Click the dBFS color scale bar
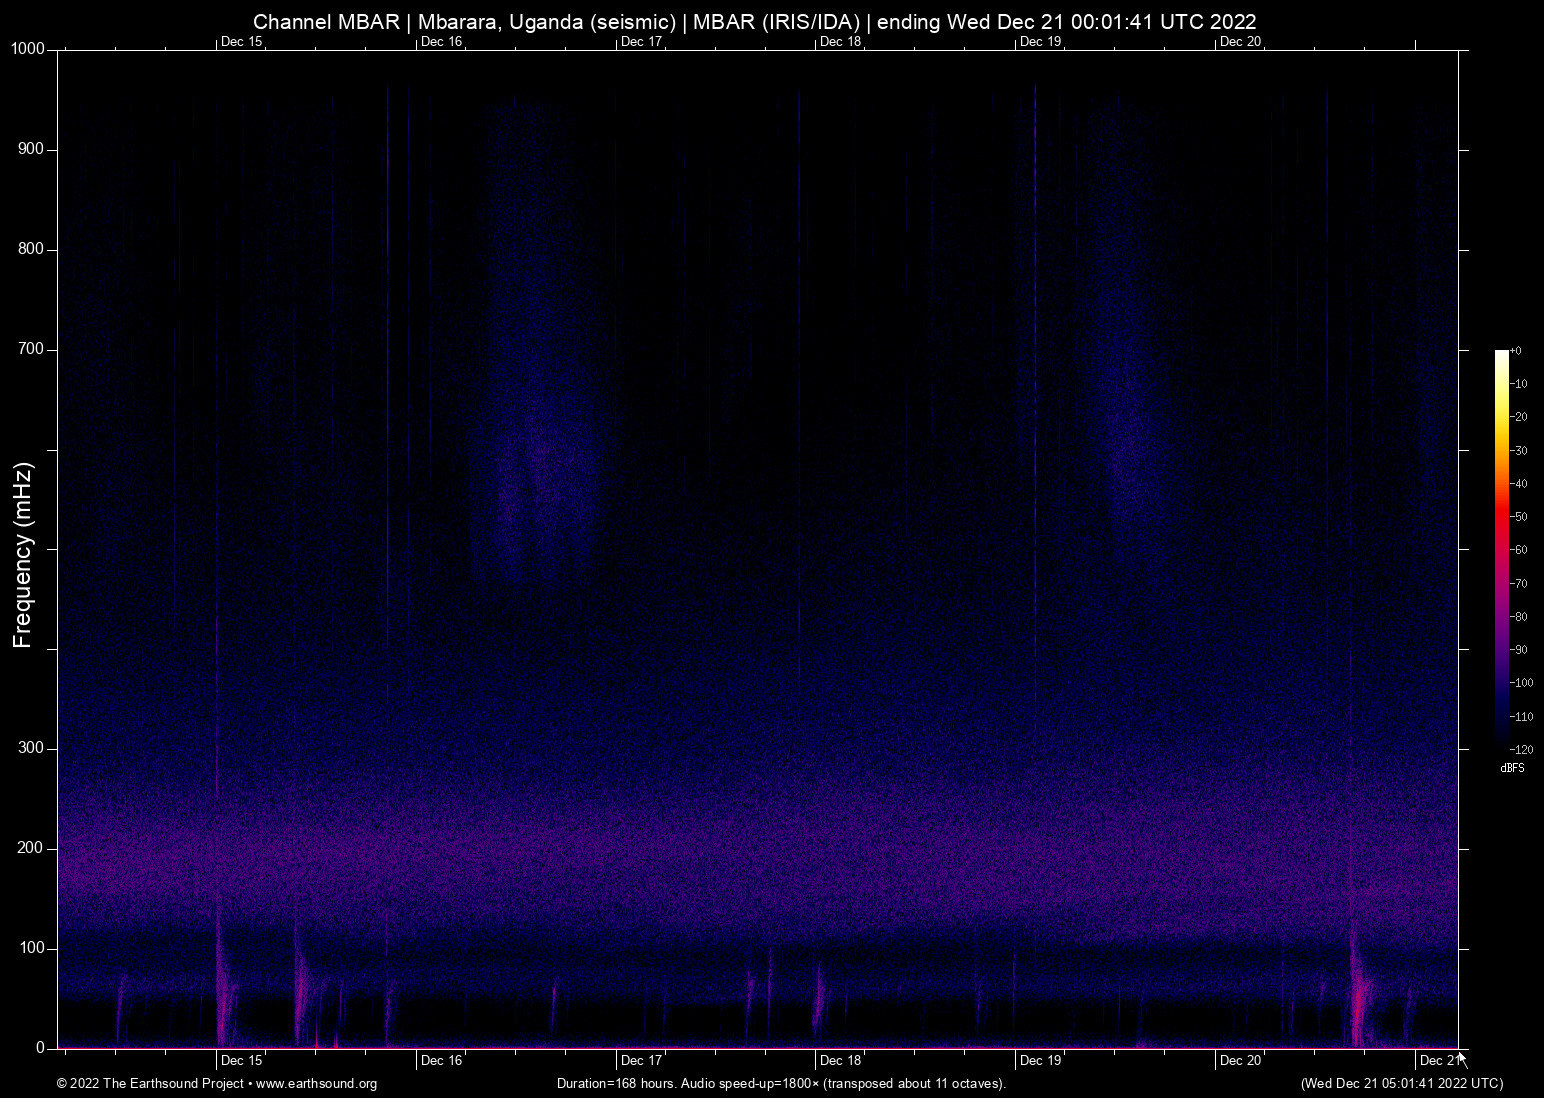1544x1098 pixels. 1501,548
